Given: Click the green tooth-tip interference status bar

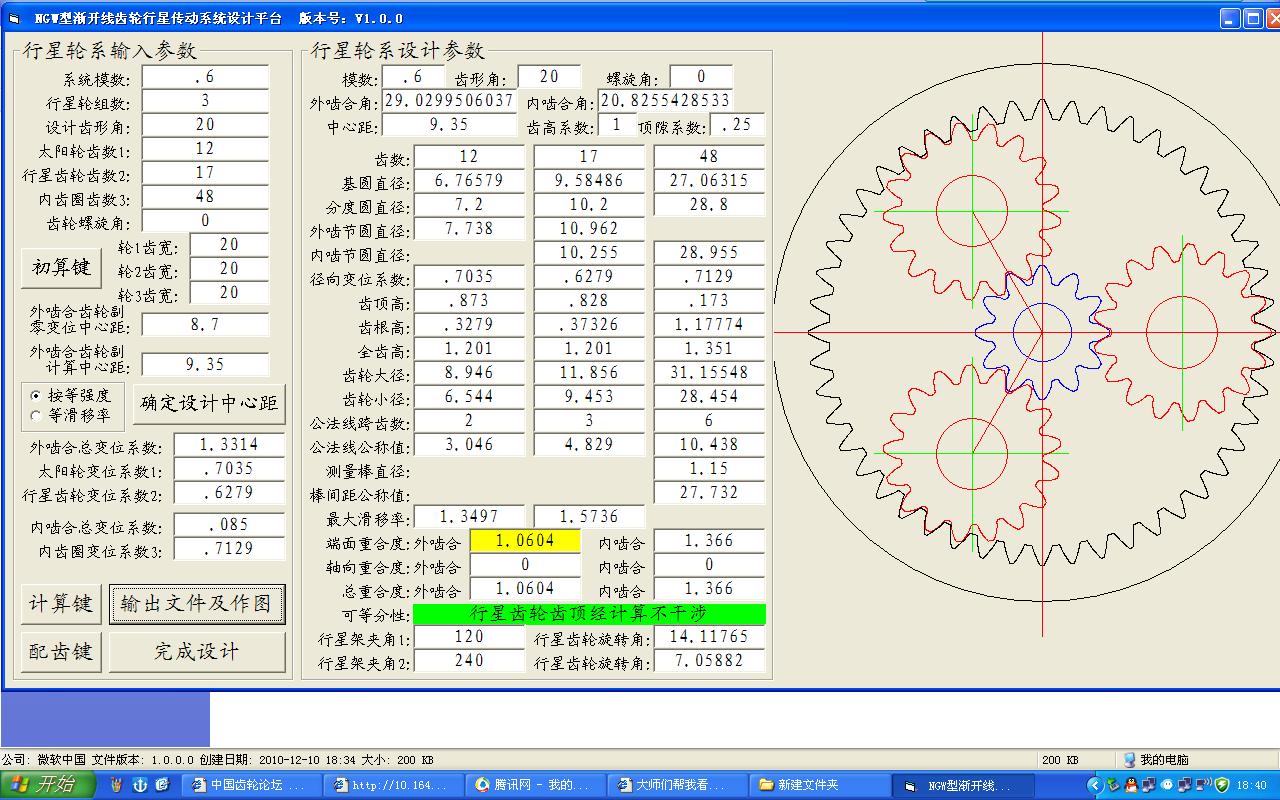Looking at the screenshot, I should coord(589,614).
